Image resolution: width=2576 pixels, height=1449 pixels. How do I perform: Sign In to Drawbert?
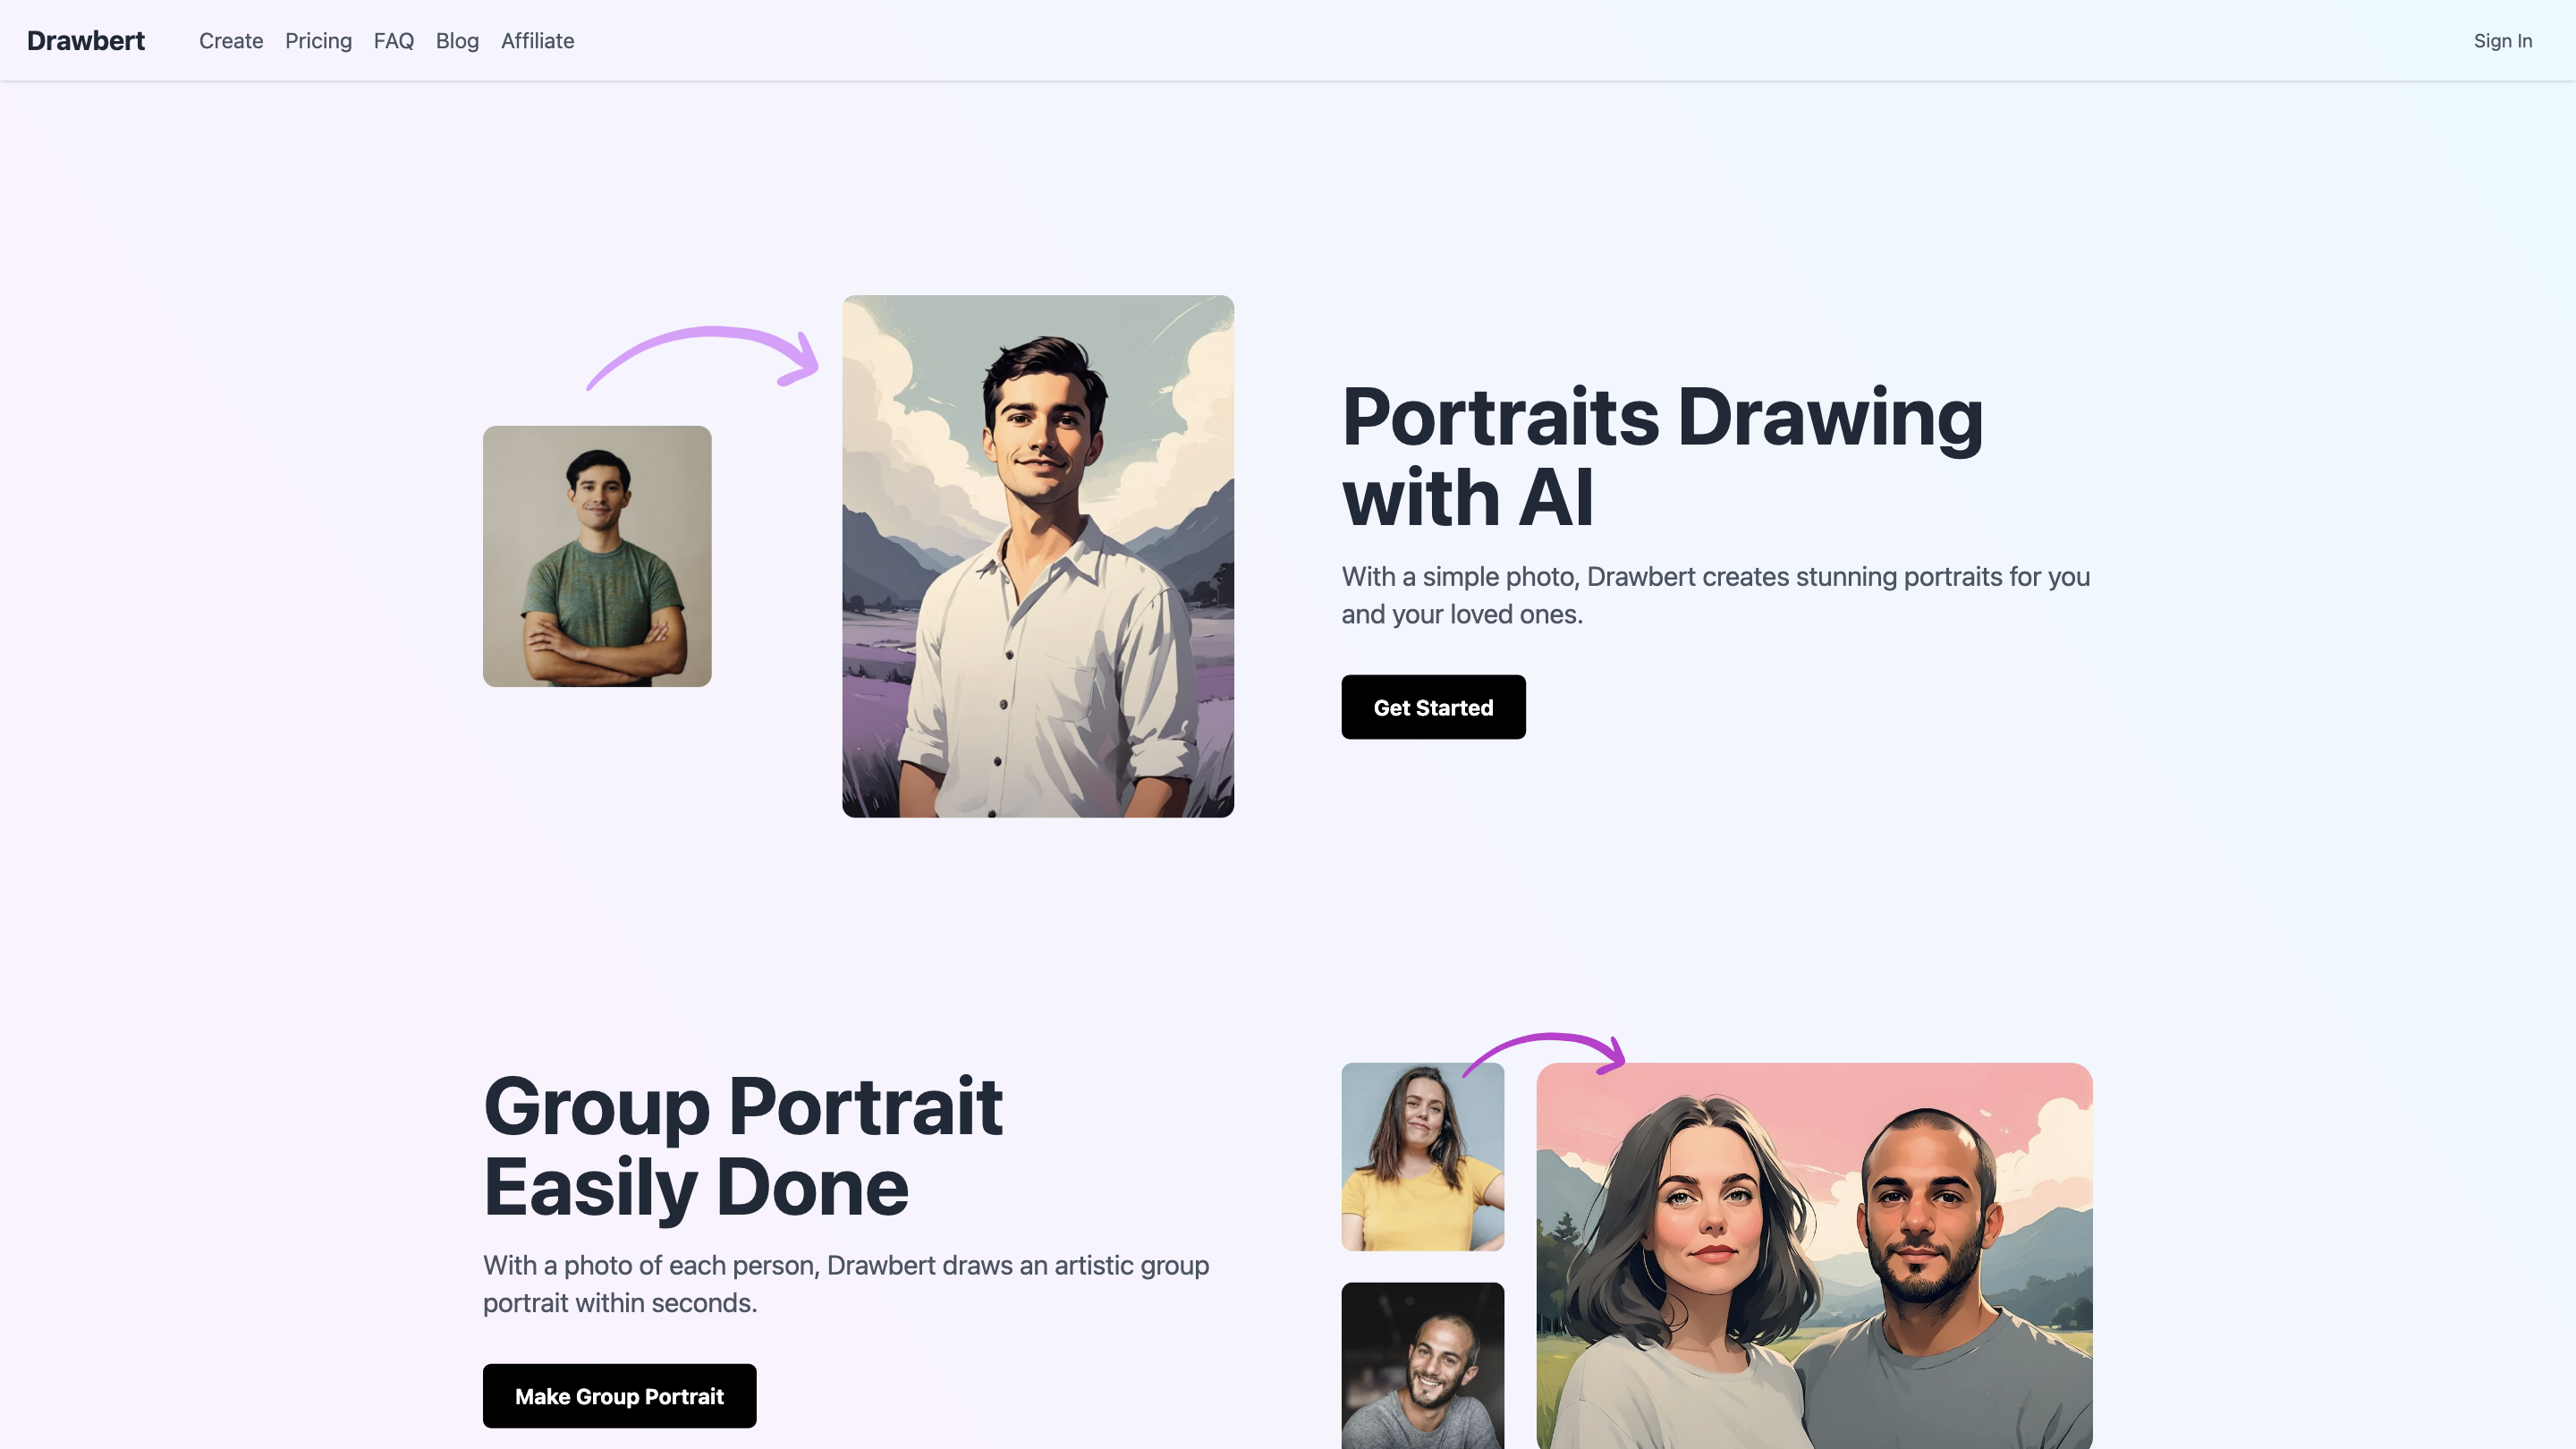coord(2503,41)
